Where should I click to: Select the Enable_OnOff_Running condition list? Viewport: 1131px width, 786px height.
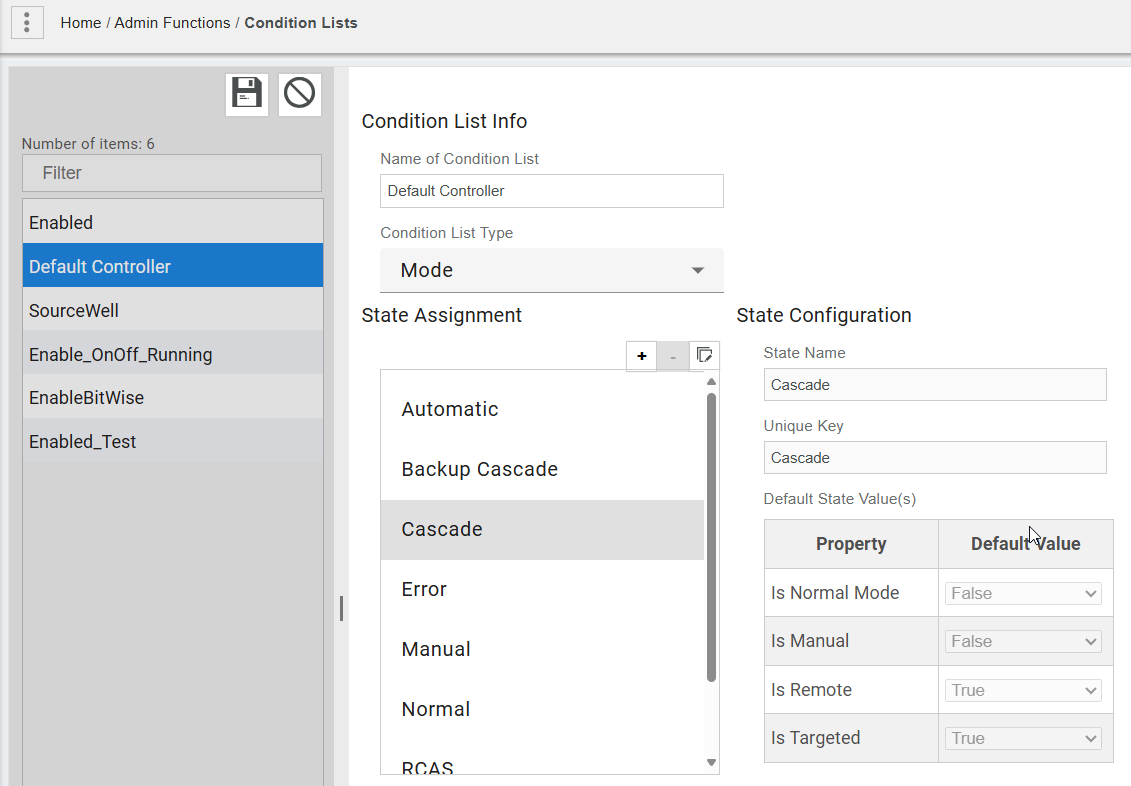point(173,354)
